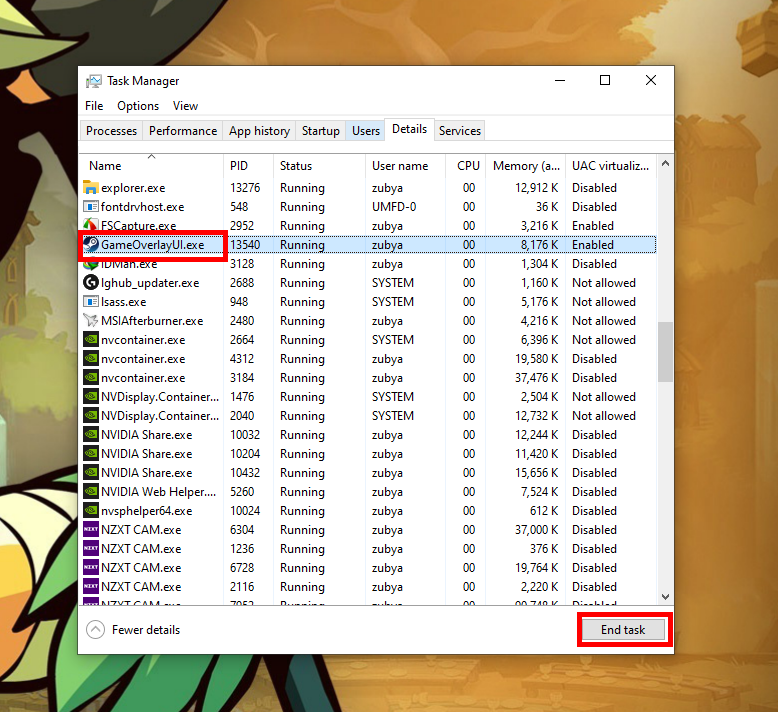Click the 8,176 K memory value

(539, 245)
